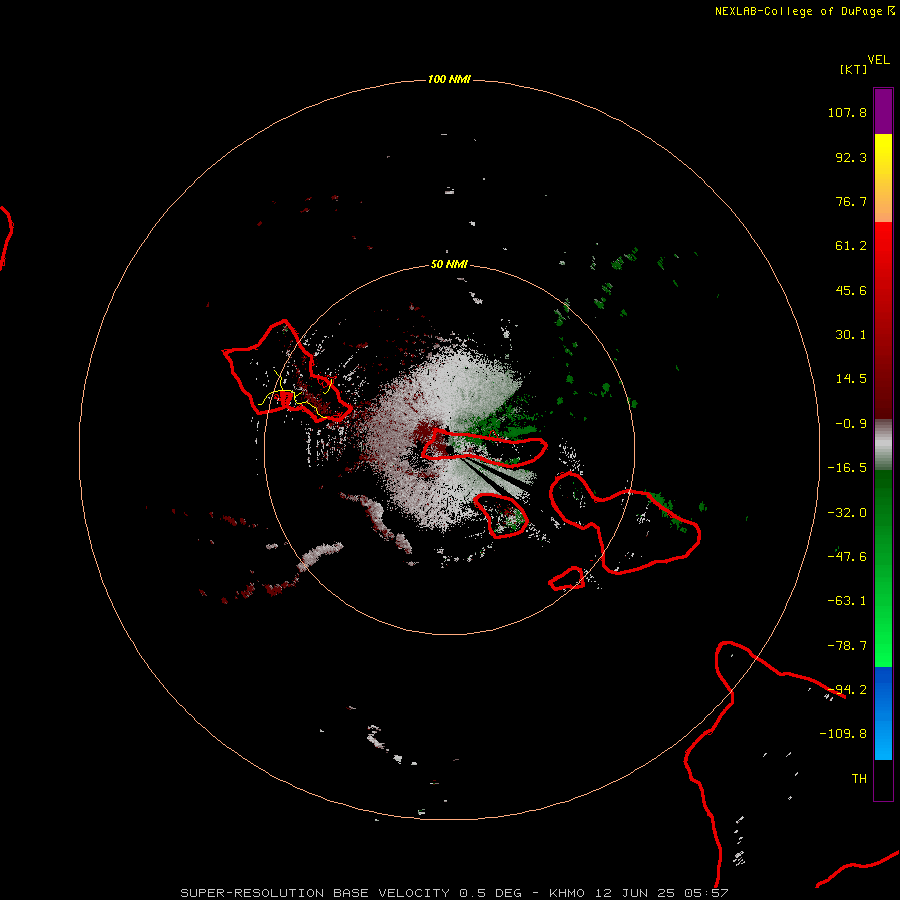Click the -78.7 legend value
This screenshot has height=900, width=900.
point(847,646)
